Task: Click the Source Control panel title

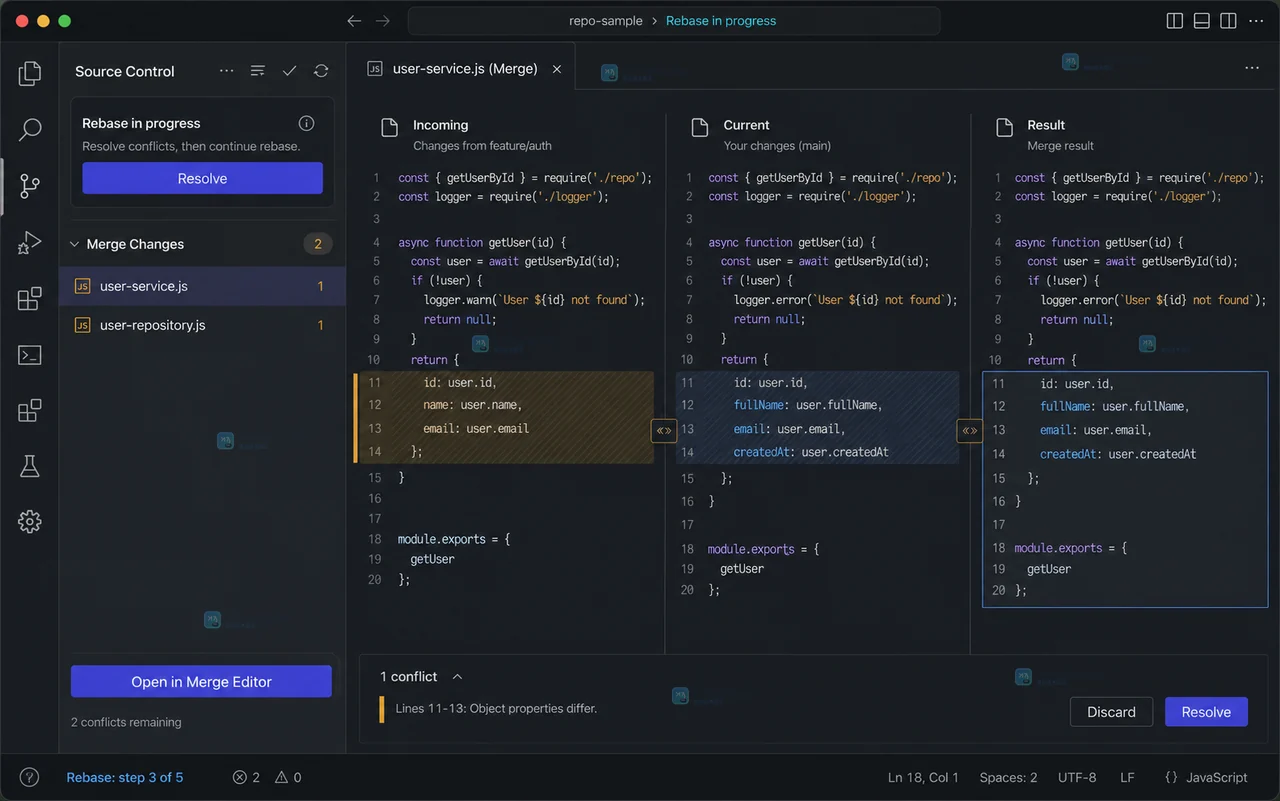Action: tap(125, 71)
